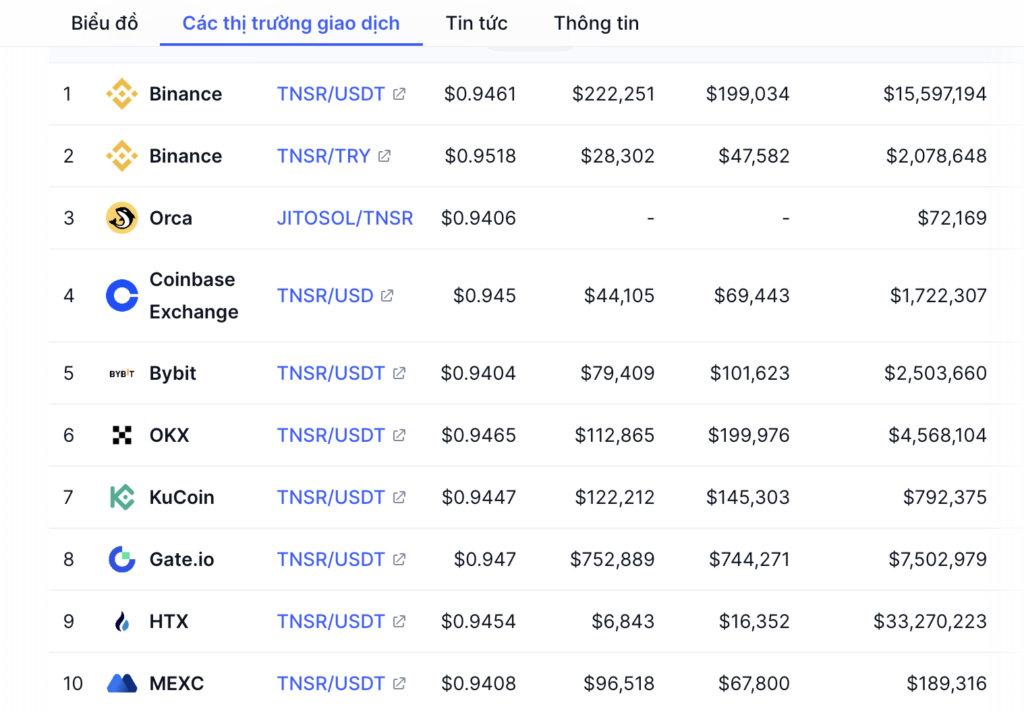This screenshot has height=711, width=1024.
Task: Select Các thị trường giao dịch tab
Action: 291,24
